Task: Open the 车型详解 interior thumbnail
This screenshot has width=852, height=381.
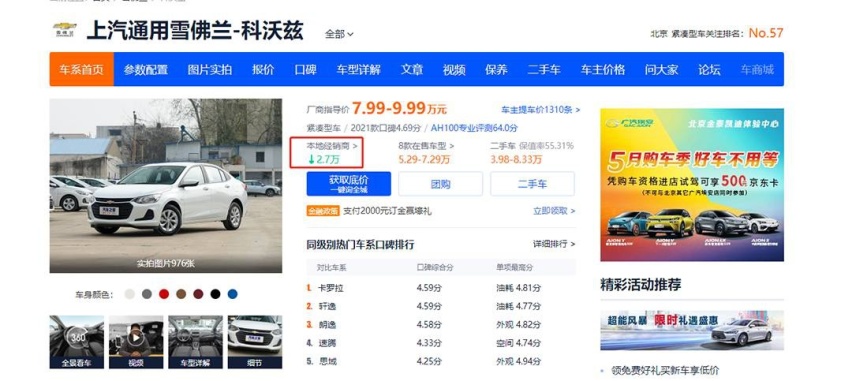Action: tap(195, 342)
